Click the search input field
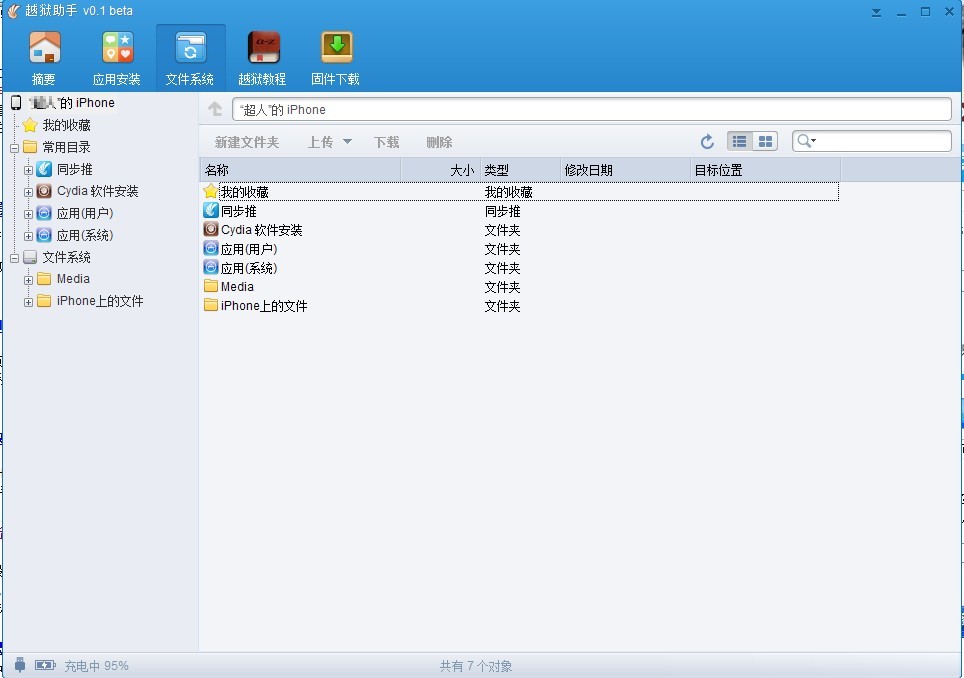This screenshot has height=678, width=964. point(882,142)
